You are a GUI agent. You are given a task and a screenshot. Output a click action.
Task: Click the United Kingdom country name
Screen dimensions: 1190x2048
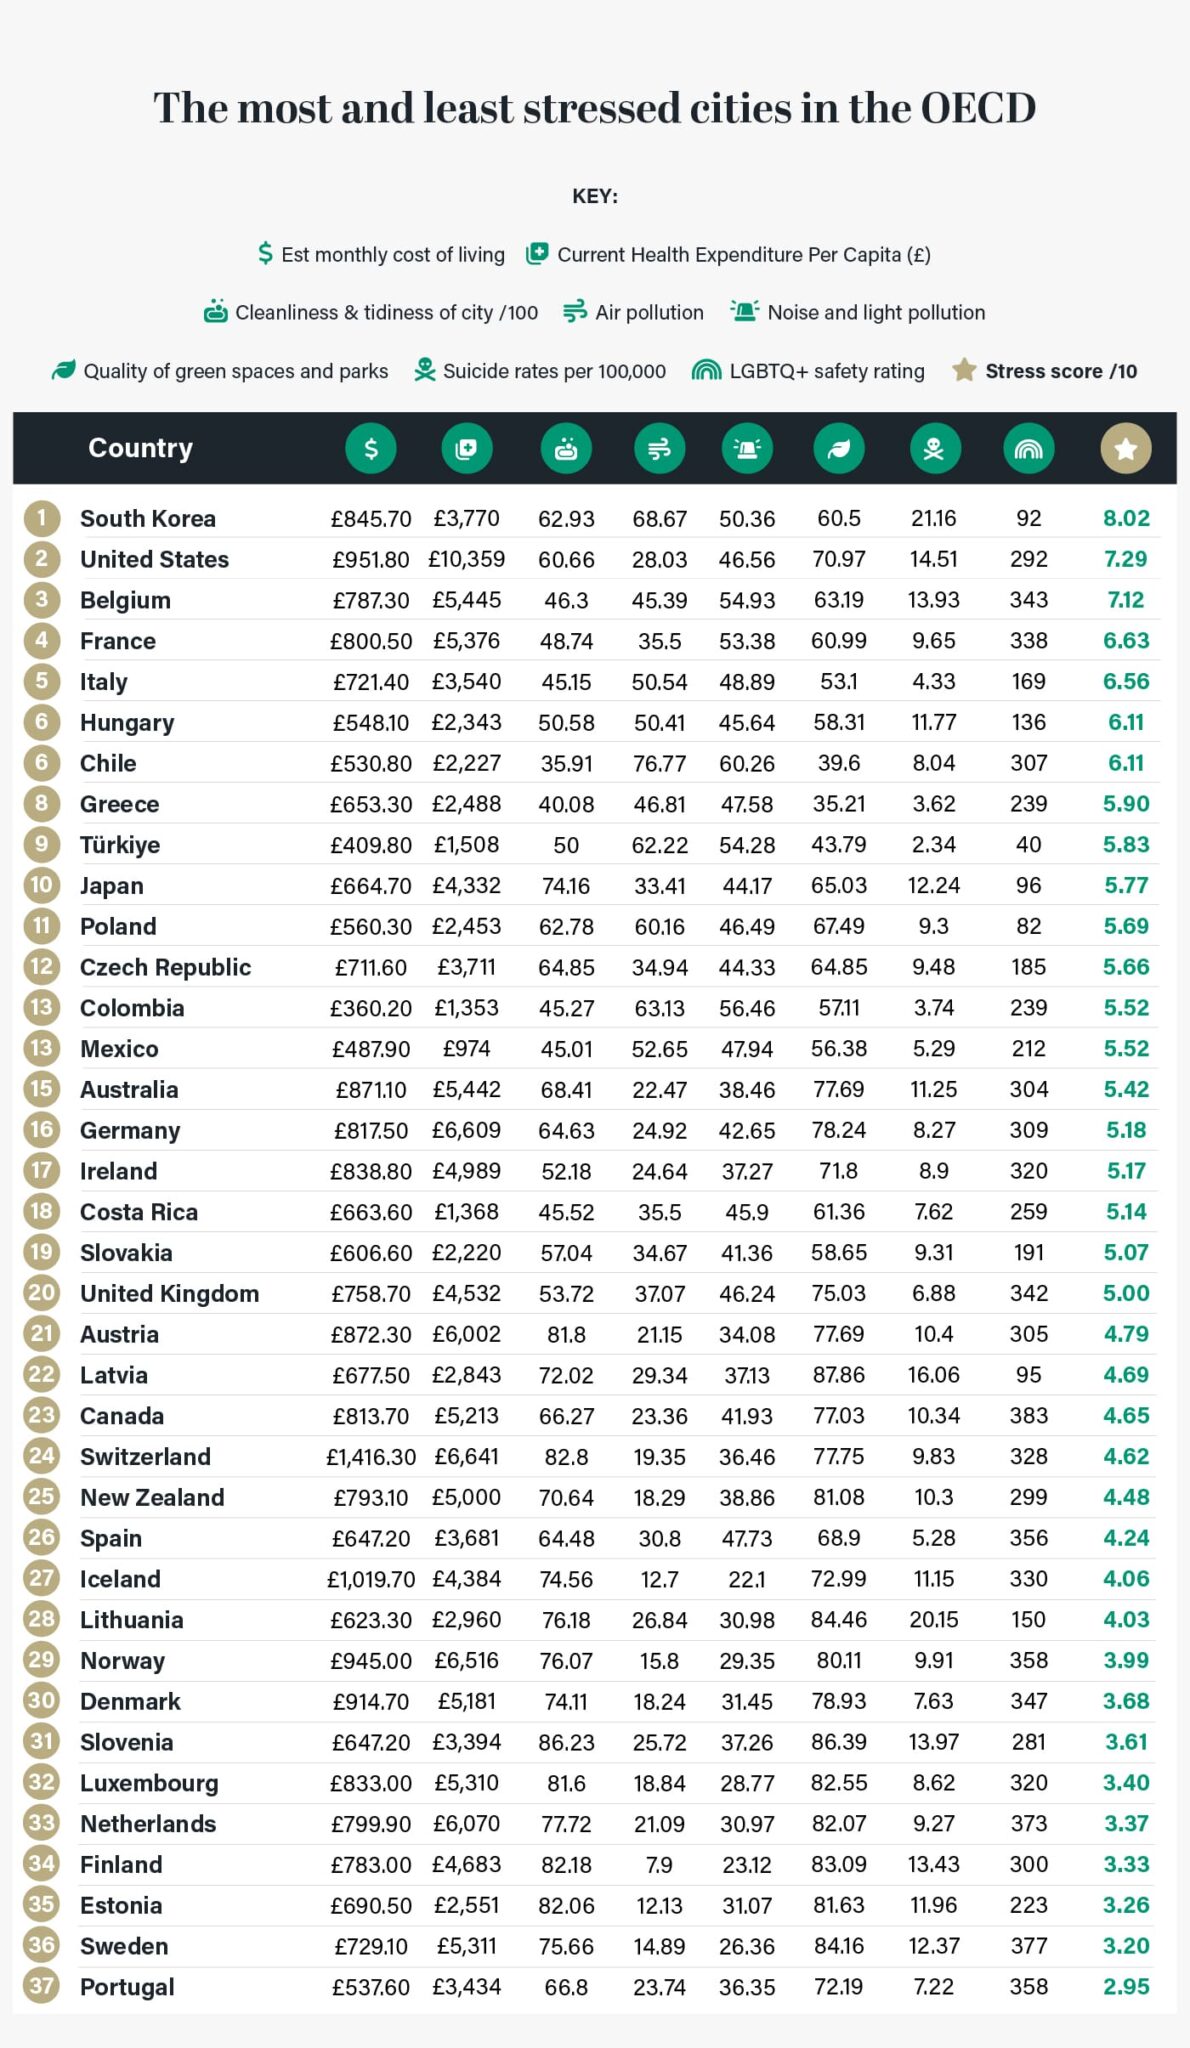pos(170,1293)
